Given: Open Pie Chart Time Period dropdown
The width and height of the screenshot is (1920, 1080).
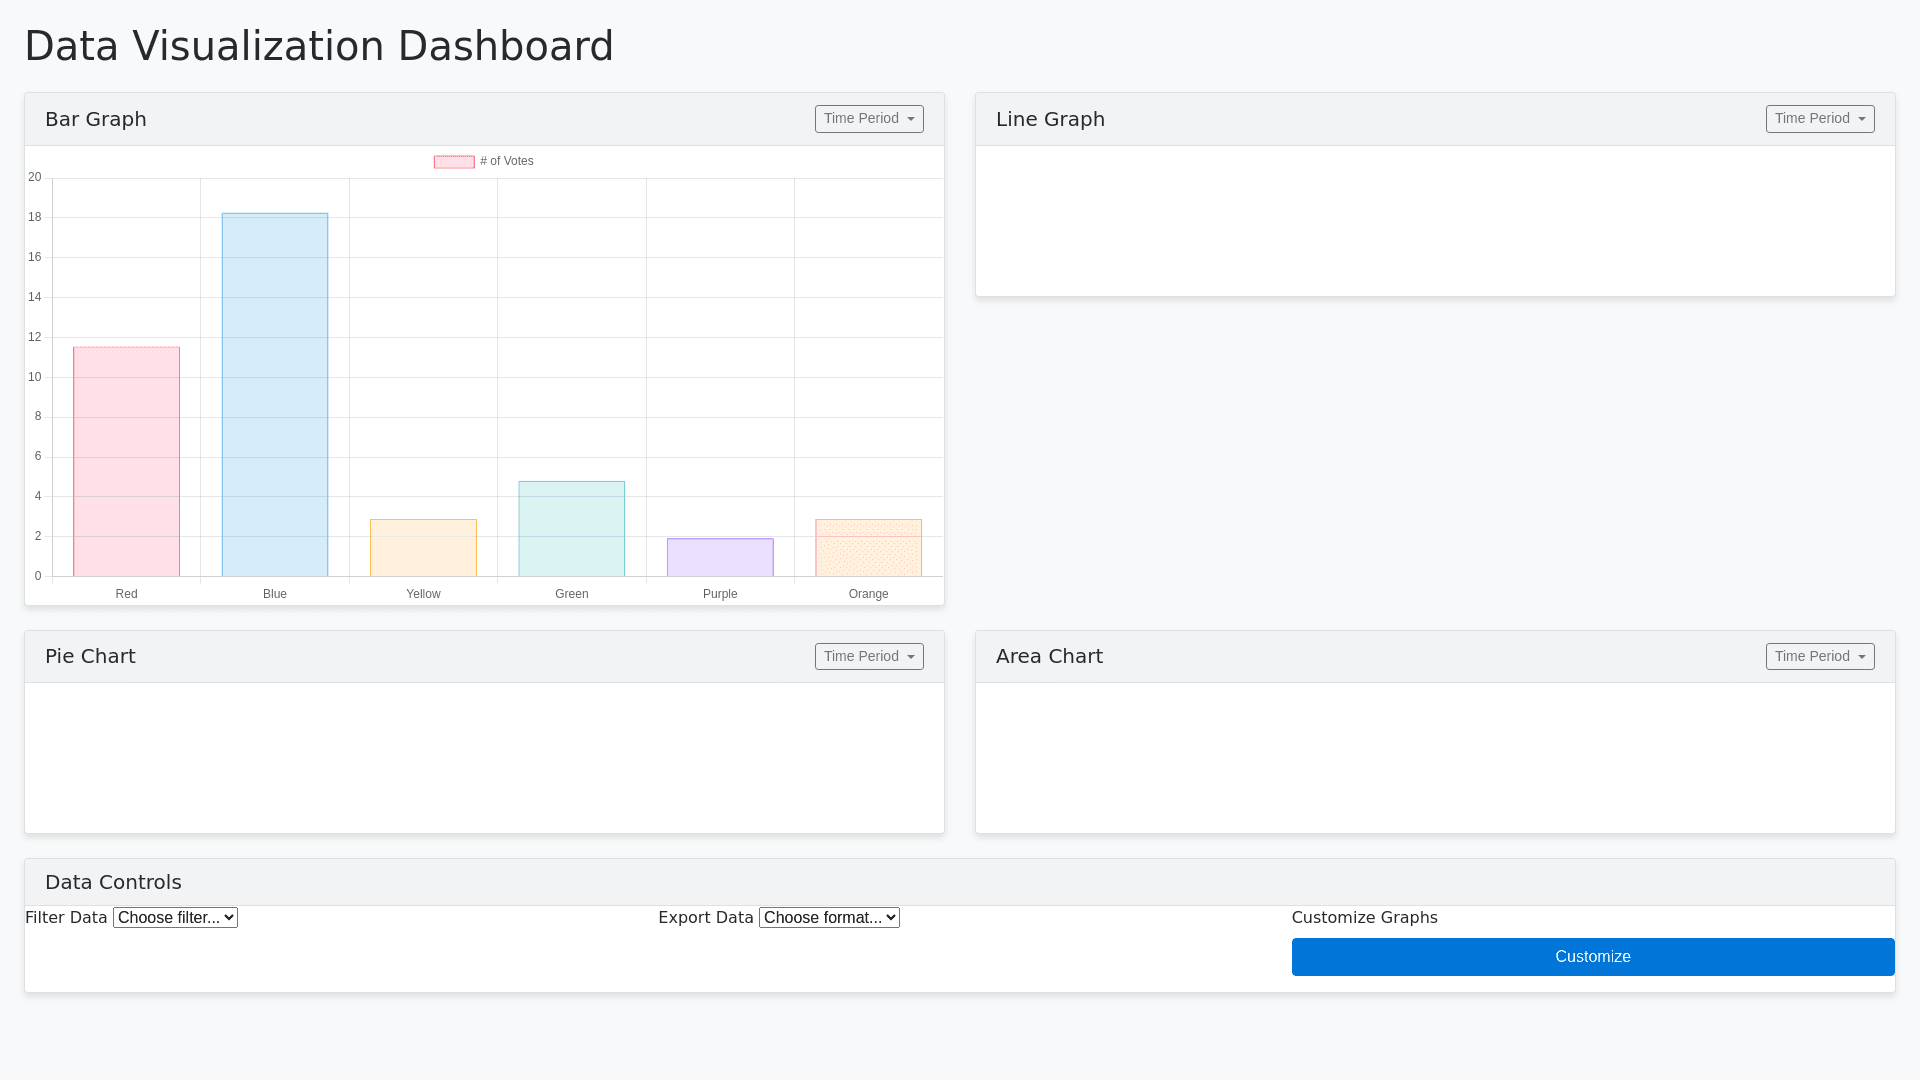Looking at the screenshot, I should click(868, 656).
